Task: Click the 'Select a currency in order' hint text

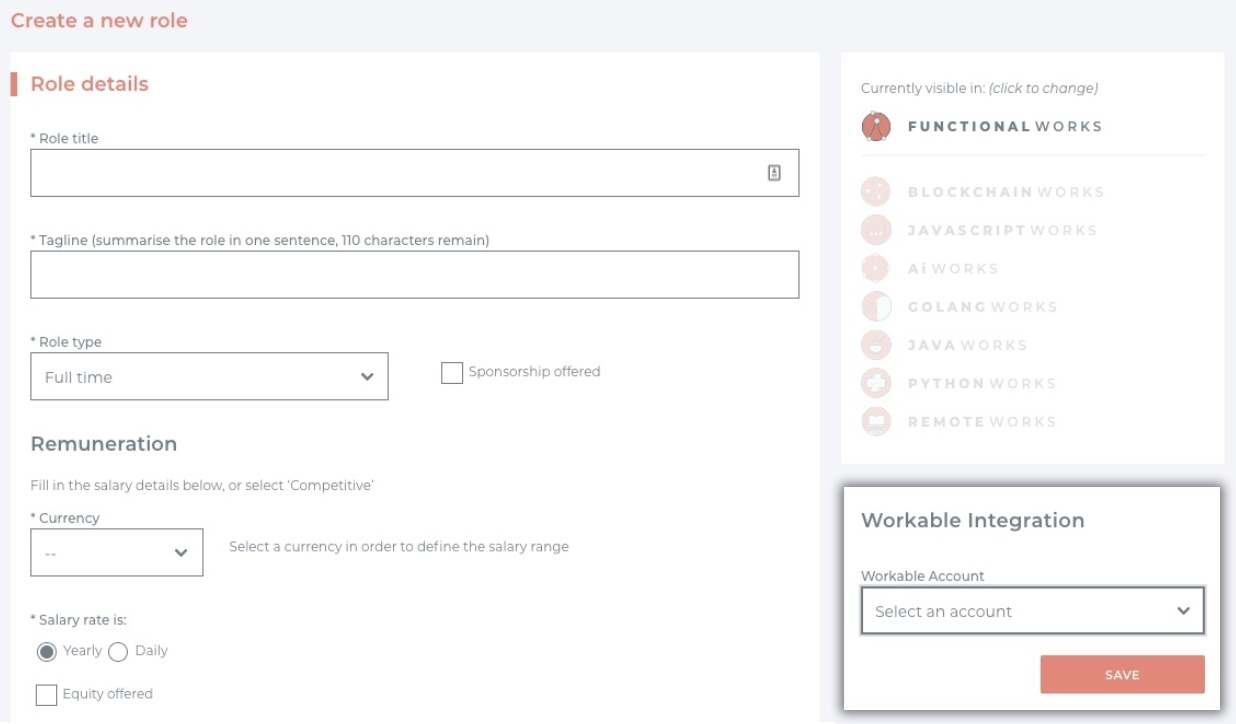Action: tap(399, 547)
